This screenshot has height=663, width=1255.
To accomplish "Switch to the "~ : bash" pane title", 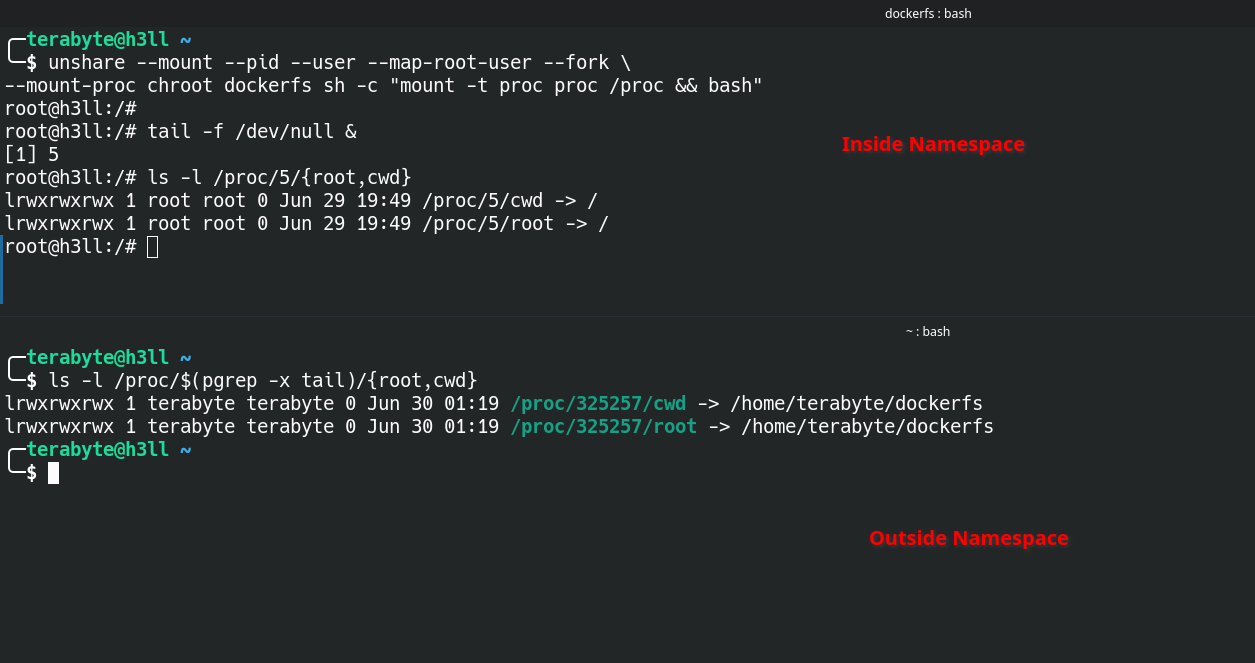I will coord(927,331).
